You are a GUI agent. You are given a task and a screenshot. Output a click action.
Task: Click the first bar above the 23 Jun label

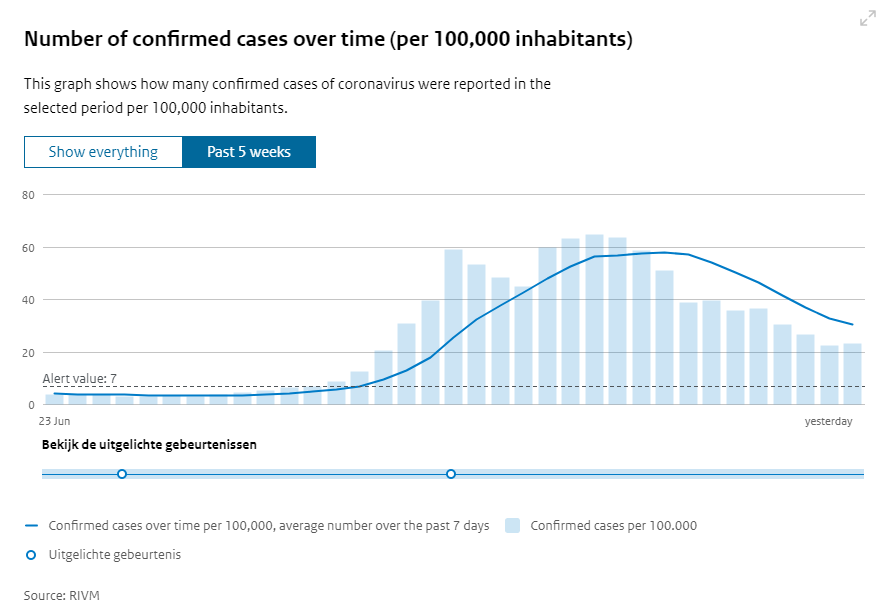click(54, 399)
